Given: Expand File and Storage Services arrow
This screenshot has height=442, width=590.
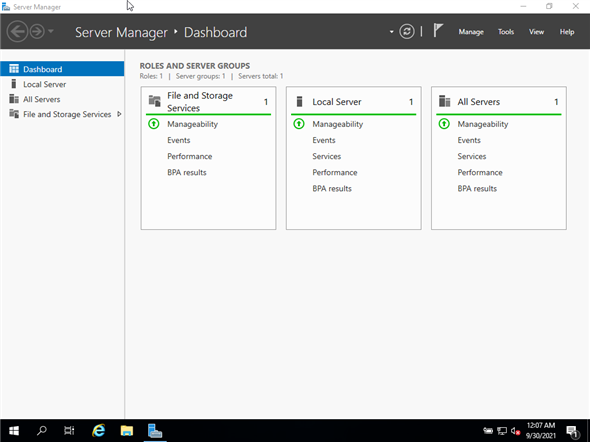Looking at the screenshot, I should tap(119, 114).
